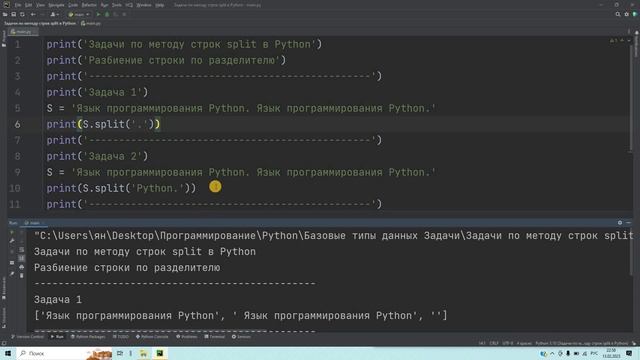Open the Tools menu

pyautogui.click(x=117, y=5)
